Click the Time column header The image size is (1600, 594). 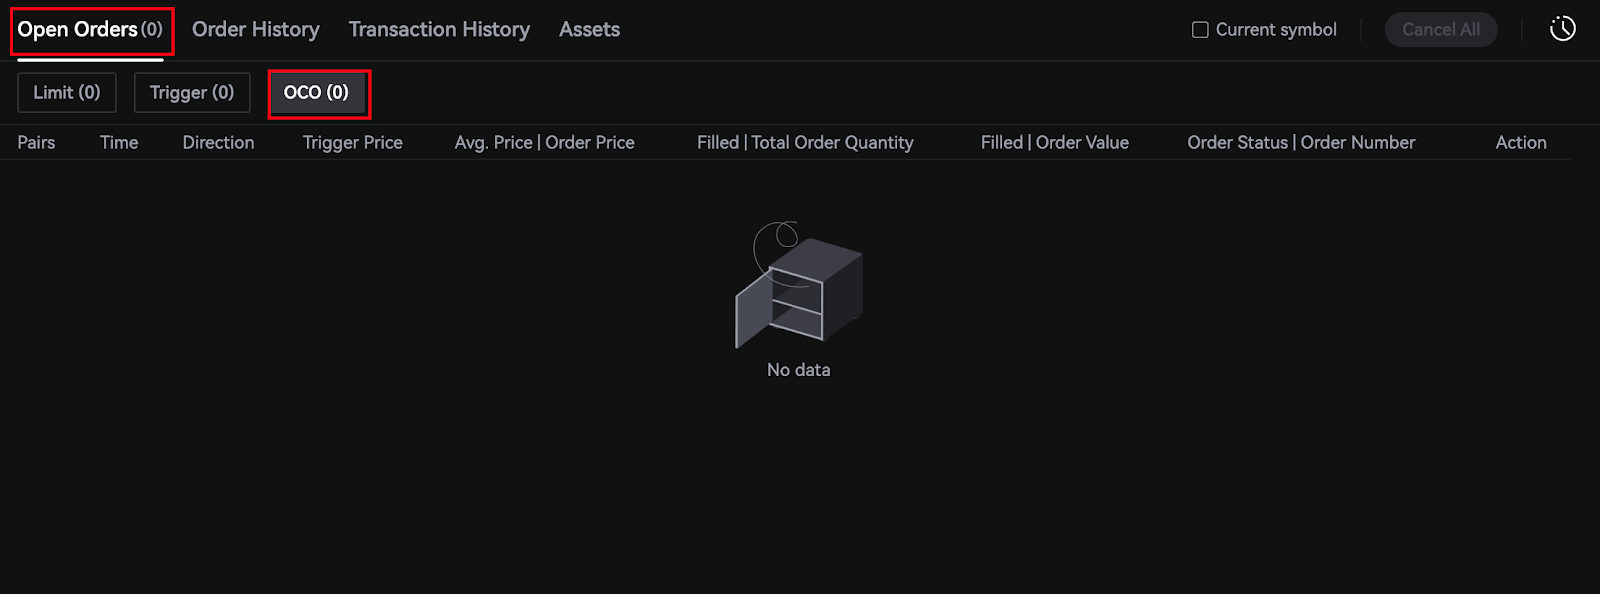click(119, 143)
